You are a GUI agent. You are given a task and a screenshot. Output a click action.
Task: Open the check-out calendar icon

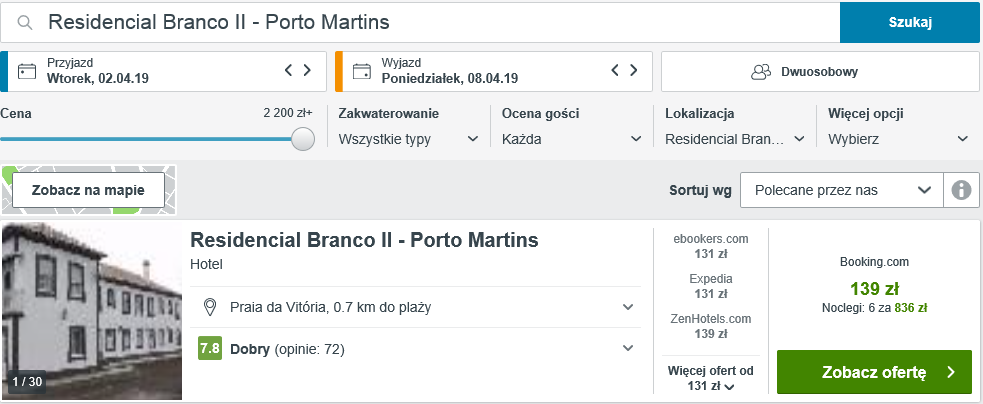pos(362,71)
